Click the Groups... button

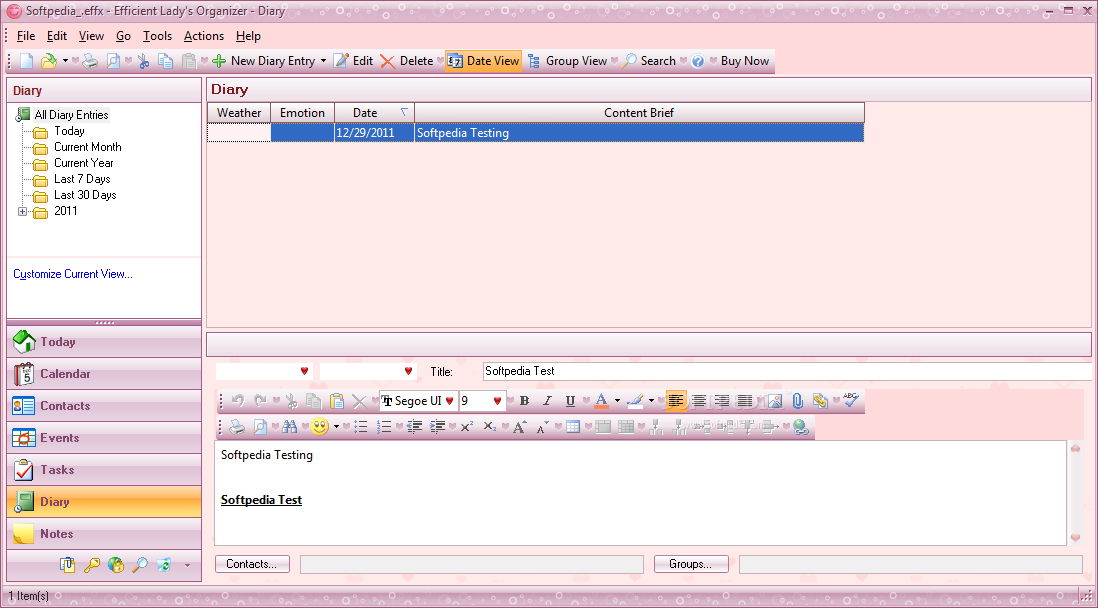[x=691, y=564]
